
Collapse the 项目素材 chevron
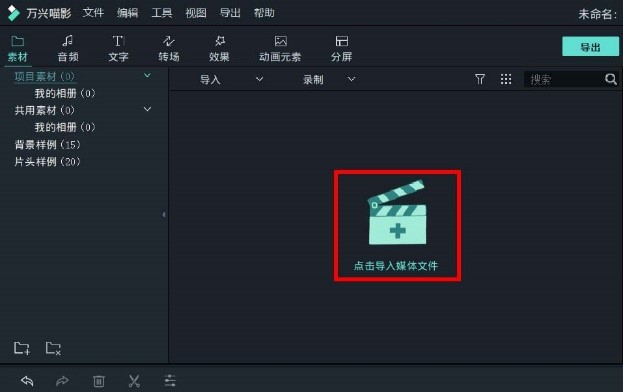tap(147, 75)
